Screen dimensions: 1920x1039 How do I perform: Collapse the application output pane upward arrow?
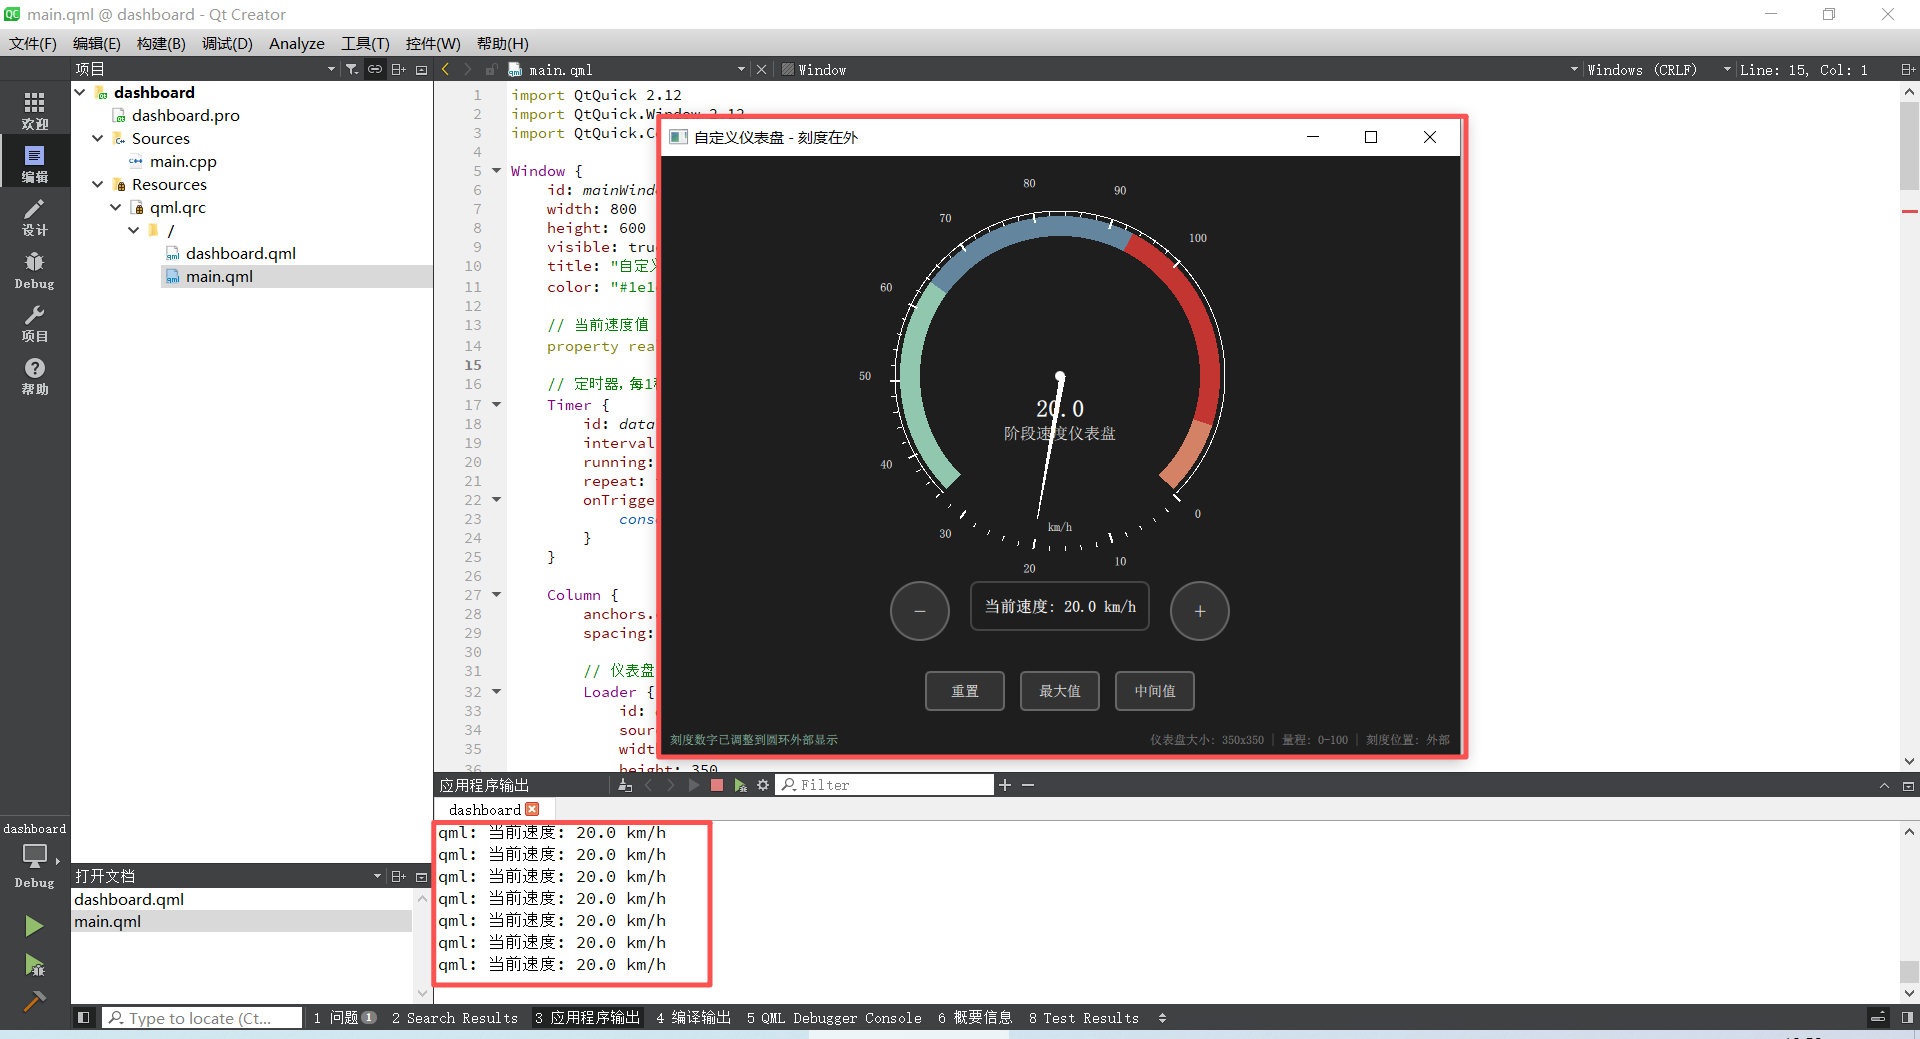point(1884,785)
